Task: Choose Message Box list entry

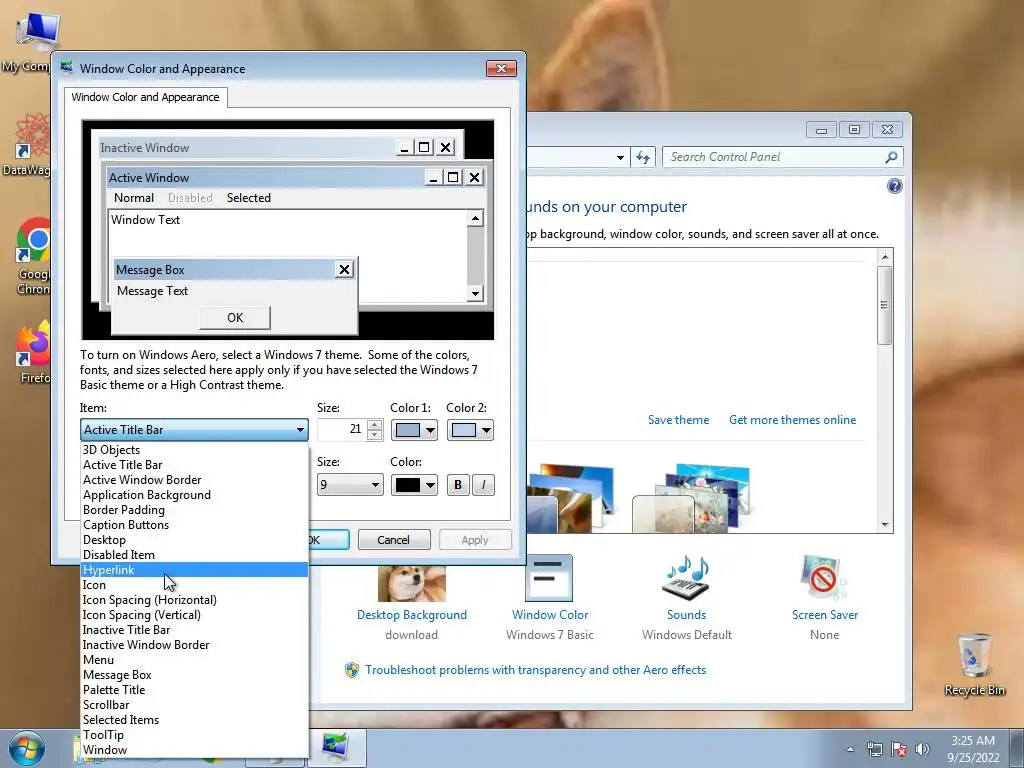Action: tap(194, 675)
